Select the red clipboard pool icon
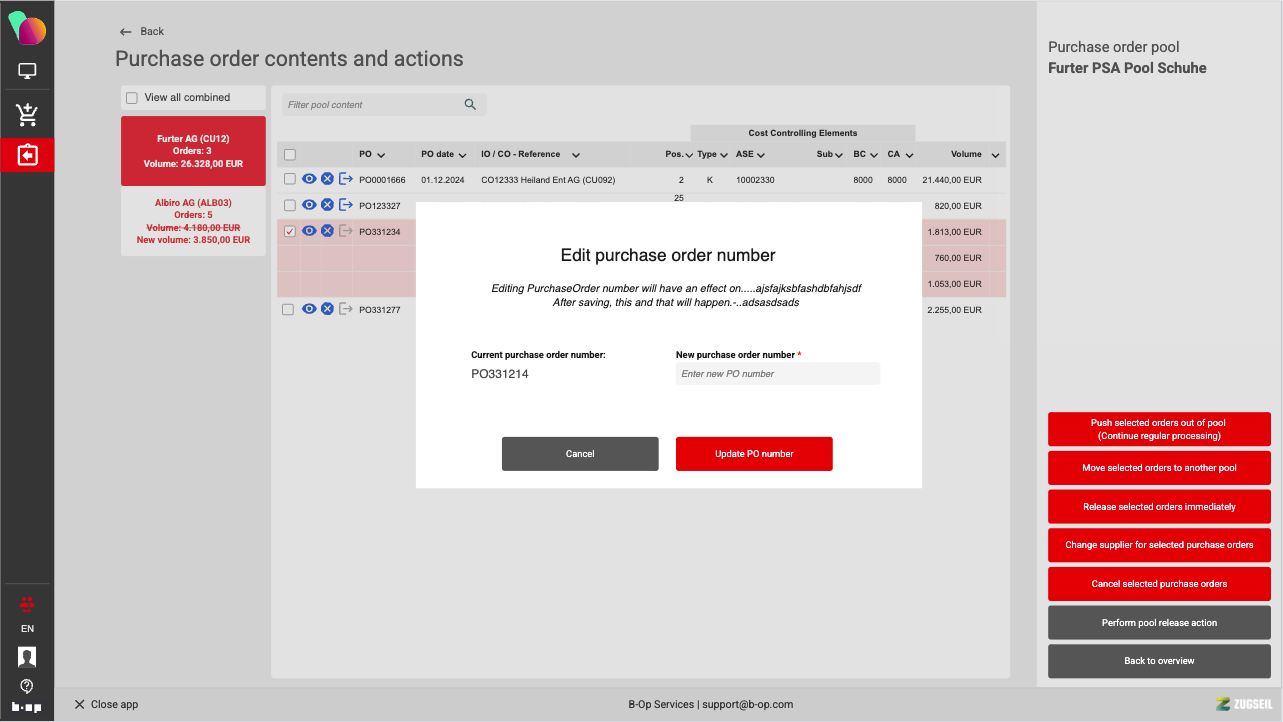The image size is (1283, 722). point(27,155)
